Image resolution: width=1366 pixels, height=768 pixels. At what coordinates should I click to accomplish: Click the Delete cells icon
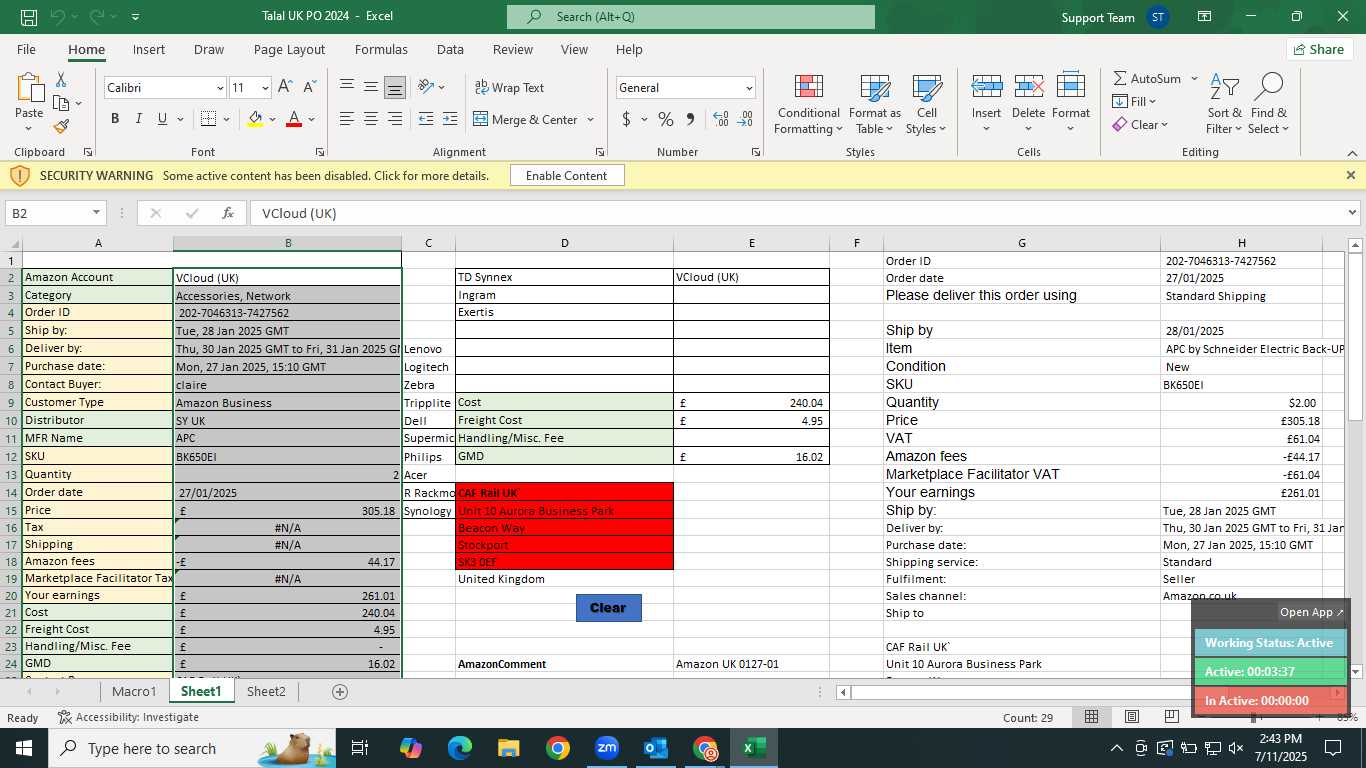pyautogui.click(x=1028, y=87)
